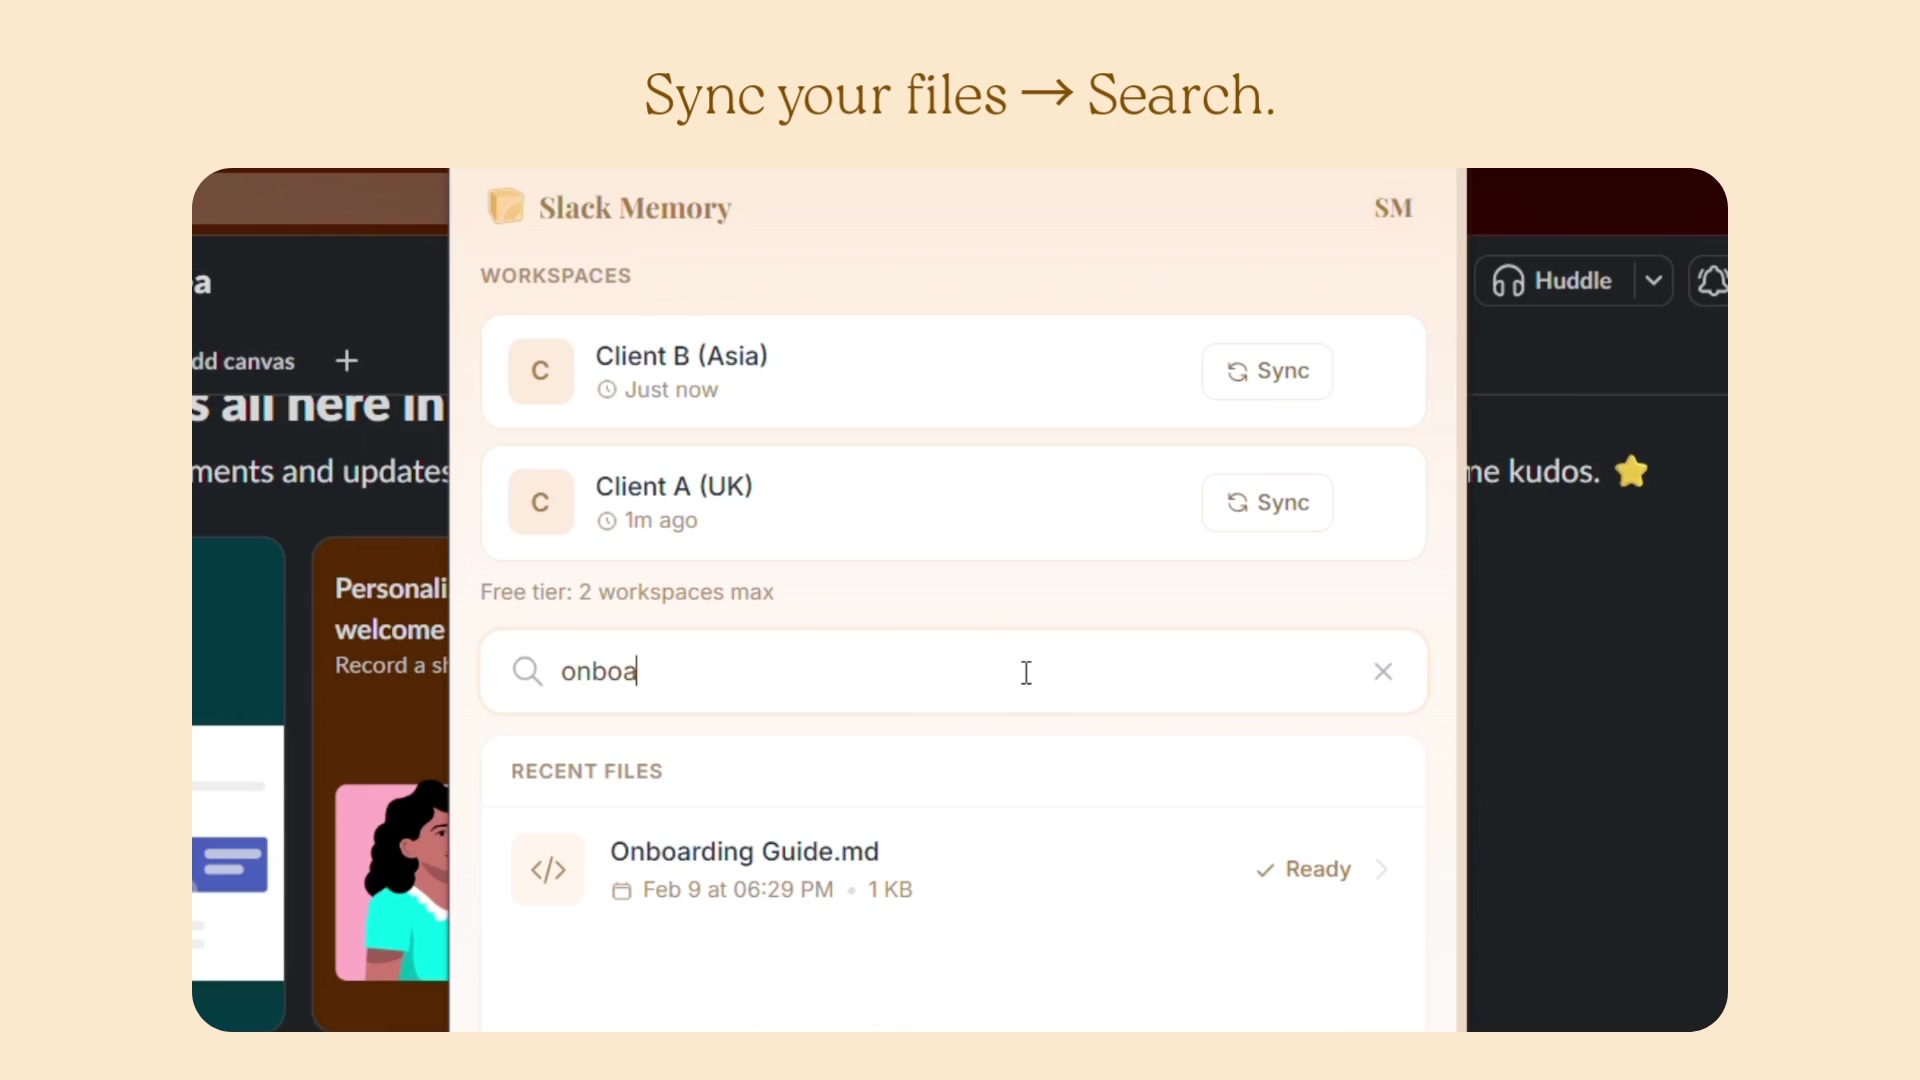Click the Client B (Asia) C avatar
1920x1080 pixels.
pos(540,371)
